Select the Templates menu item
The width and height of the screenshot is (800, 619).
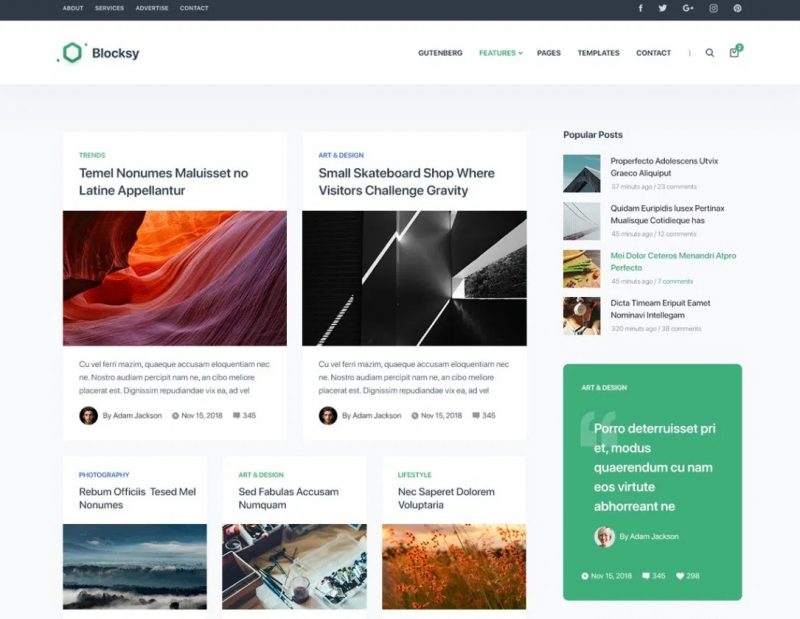598,53
